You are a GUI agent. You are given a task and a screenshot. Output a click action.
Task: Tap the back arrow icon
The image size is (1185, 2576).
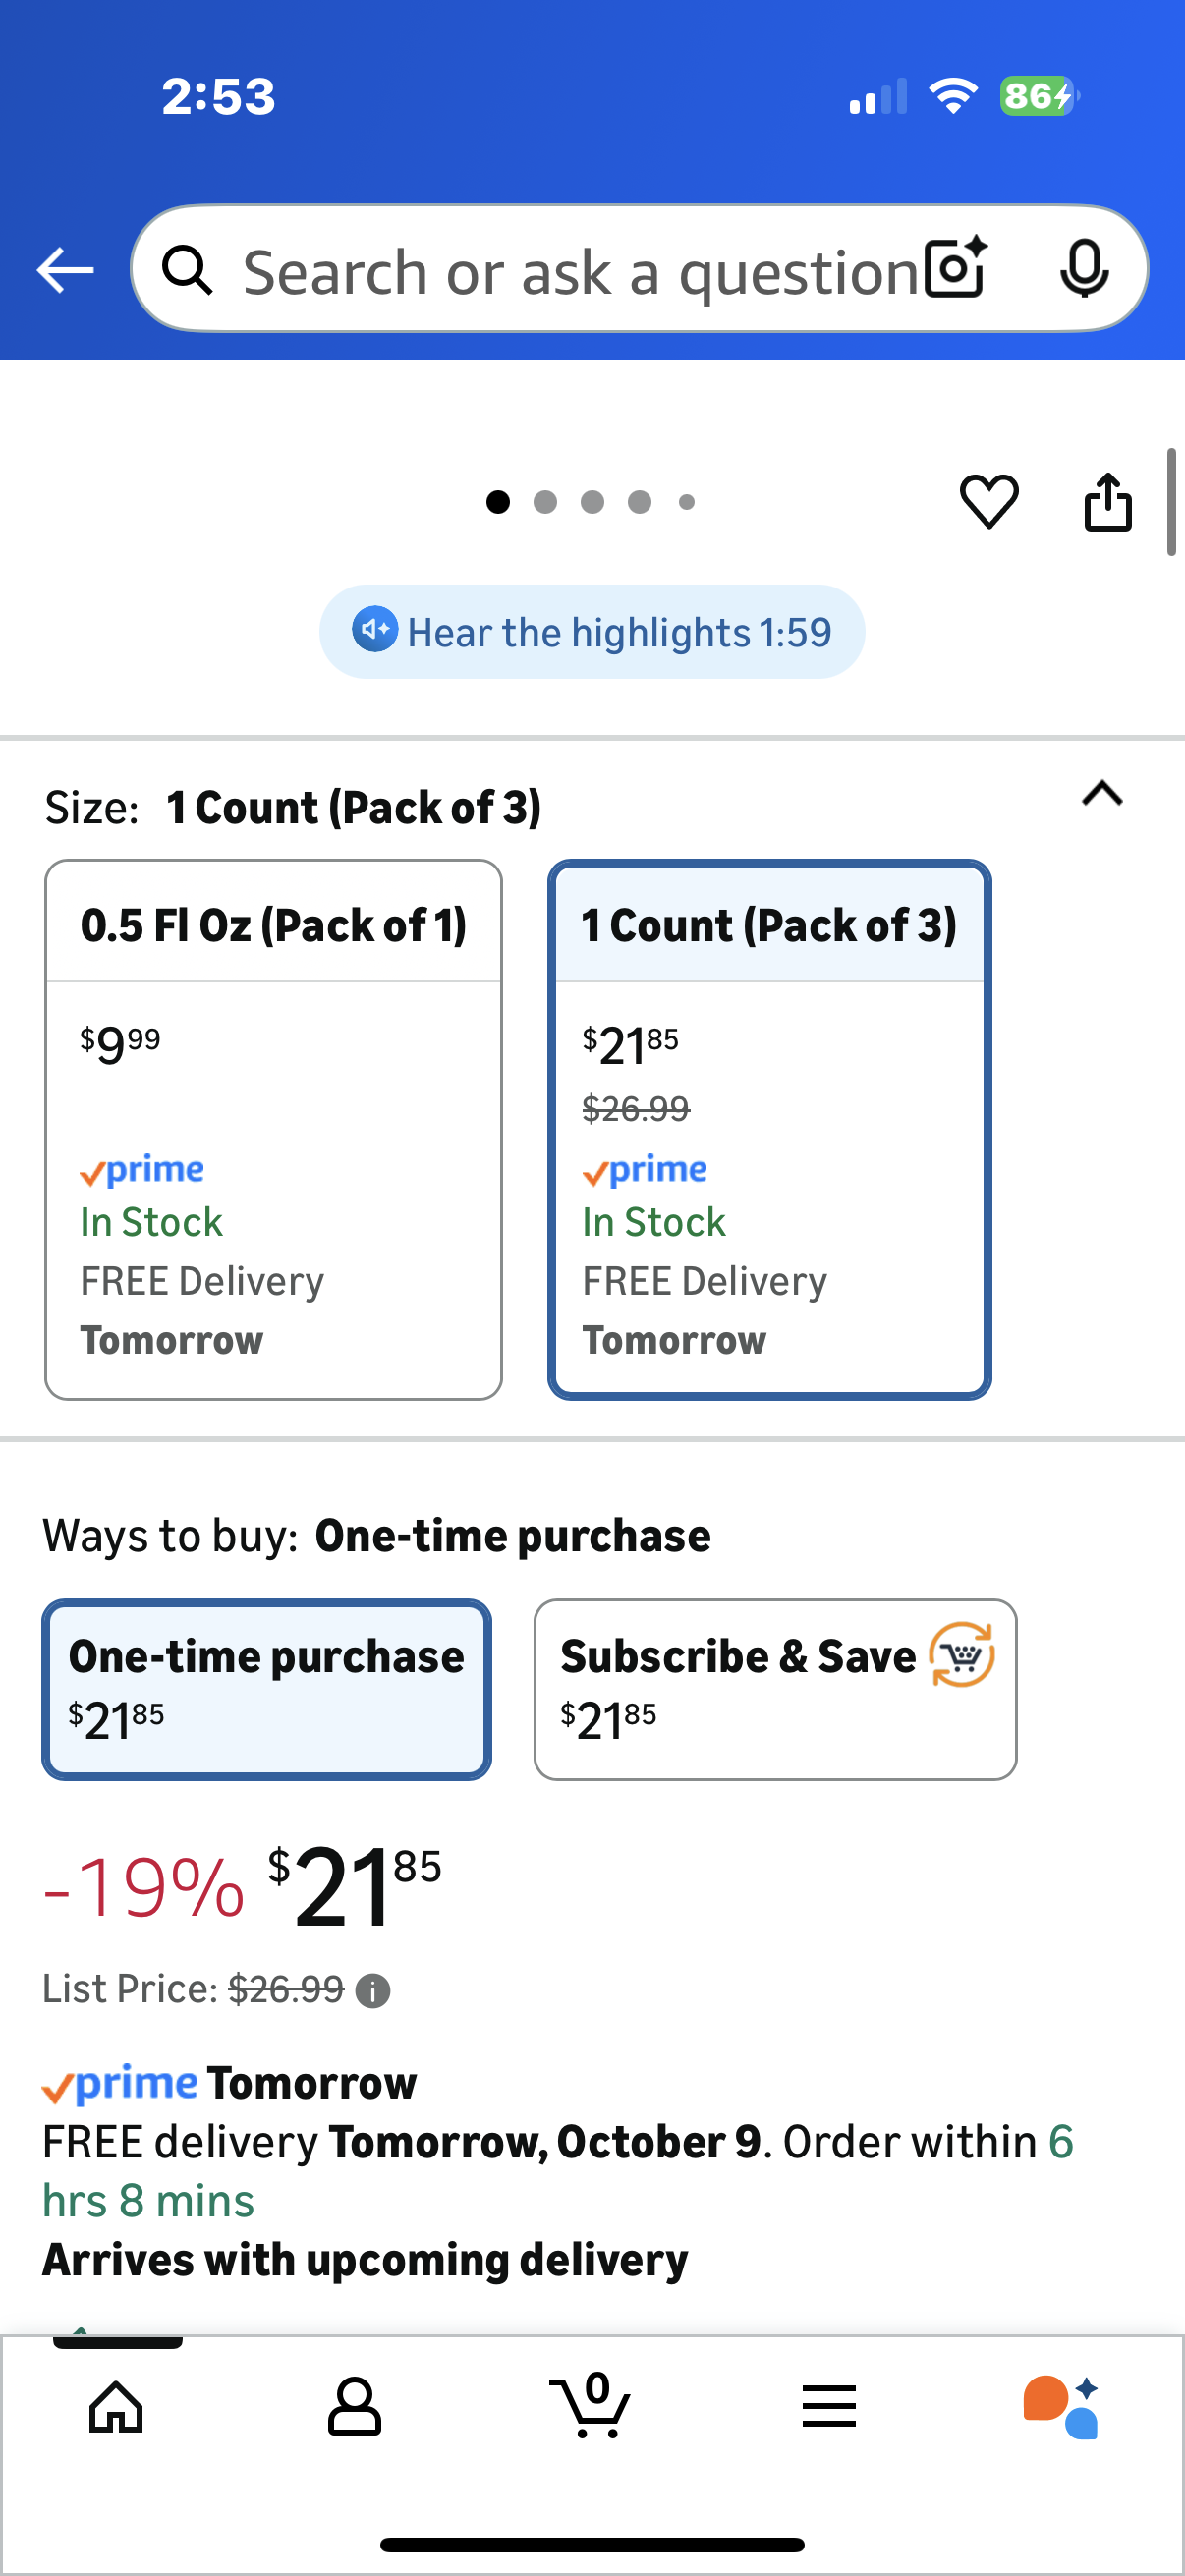pos(65,270)
